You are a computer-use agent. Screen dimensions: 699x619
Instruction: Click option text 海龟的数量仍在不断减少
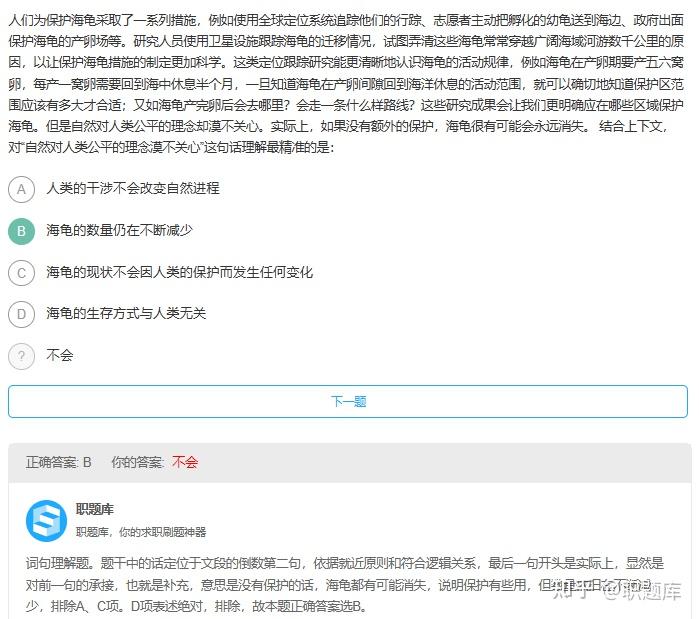point(119,230)
